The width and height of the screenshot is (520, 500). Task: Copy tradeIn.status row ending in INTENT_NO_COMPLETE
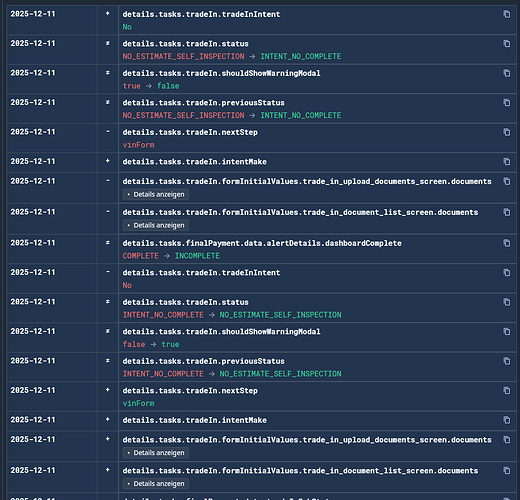coord(507,44)
